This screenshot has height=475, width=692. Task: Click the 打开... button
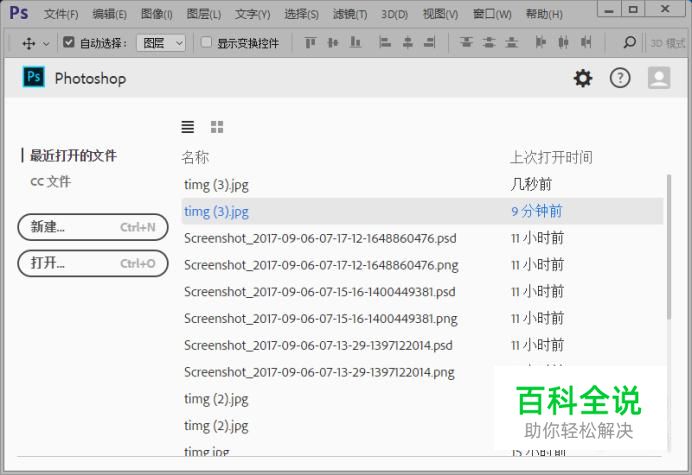pyautogui.click(x=93, y=263)
